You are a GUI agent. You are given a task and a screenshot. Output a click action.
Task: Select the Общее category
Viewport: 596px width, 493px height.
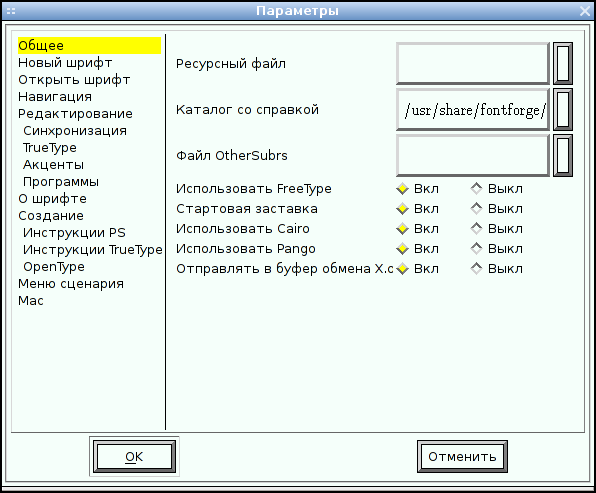coord(89,46)
